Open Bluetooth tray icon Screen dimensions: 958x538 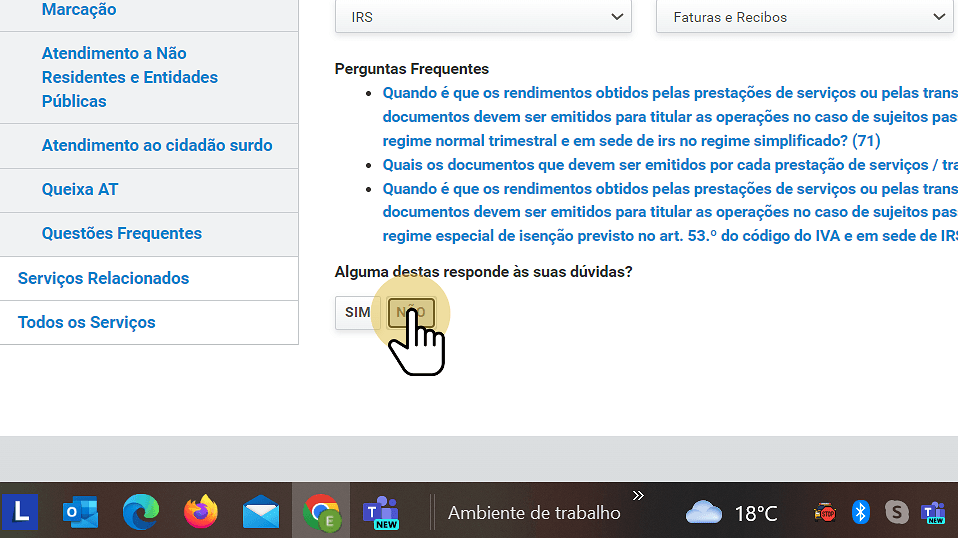pos(860,512)
